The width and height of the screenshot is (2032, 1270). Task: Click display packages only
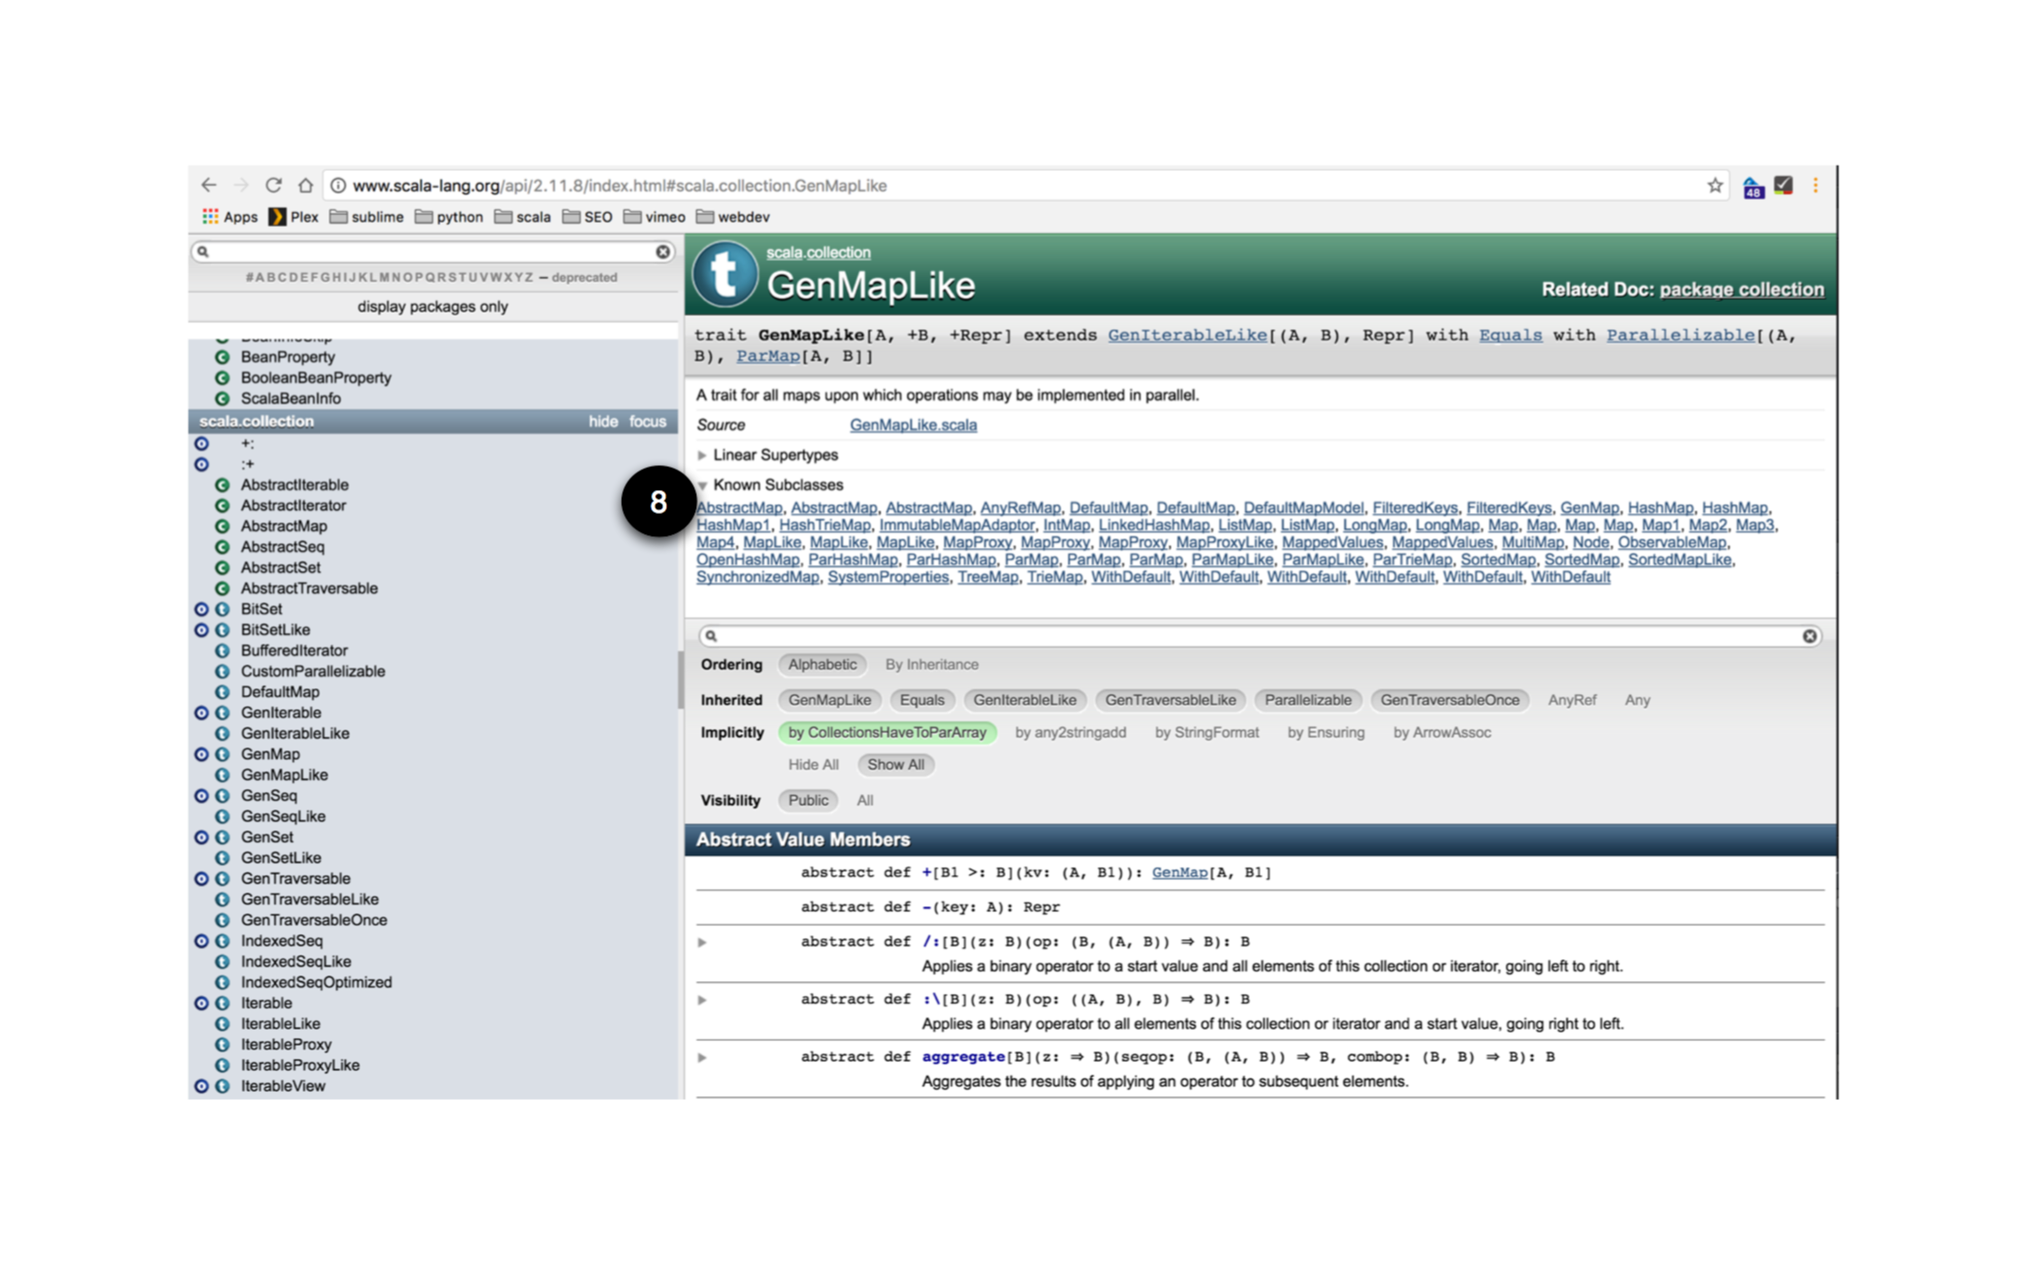point(432,306)
